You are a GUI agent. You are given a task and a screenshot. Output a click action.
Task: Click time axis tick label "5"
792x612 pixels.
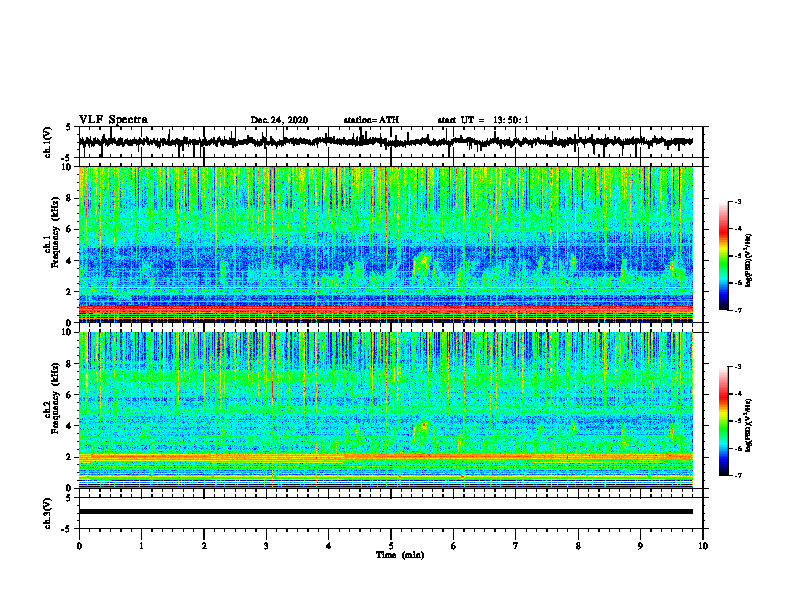[x=391, y=546]
